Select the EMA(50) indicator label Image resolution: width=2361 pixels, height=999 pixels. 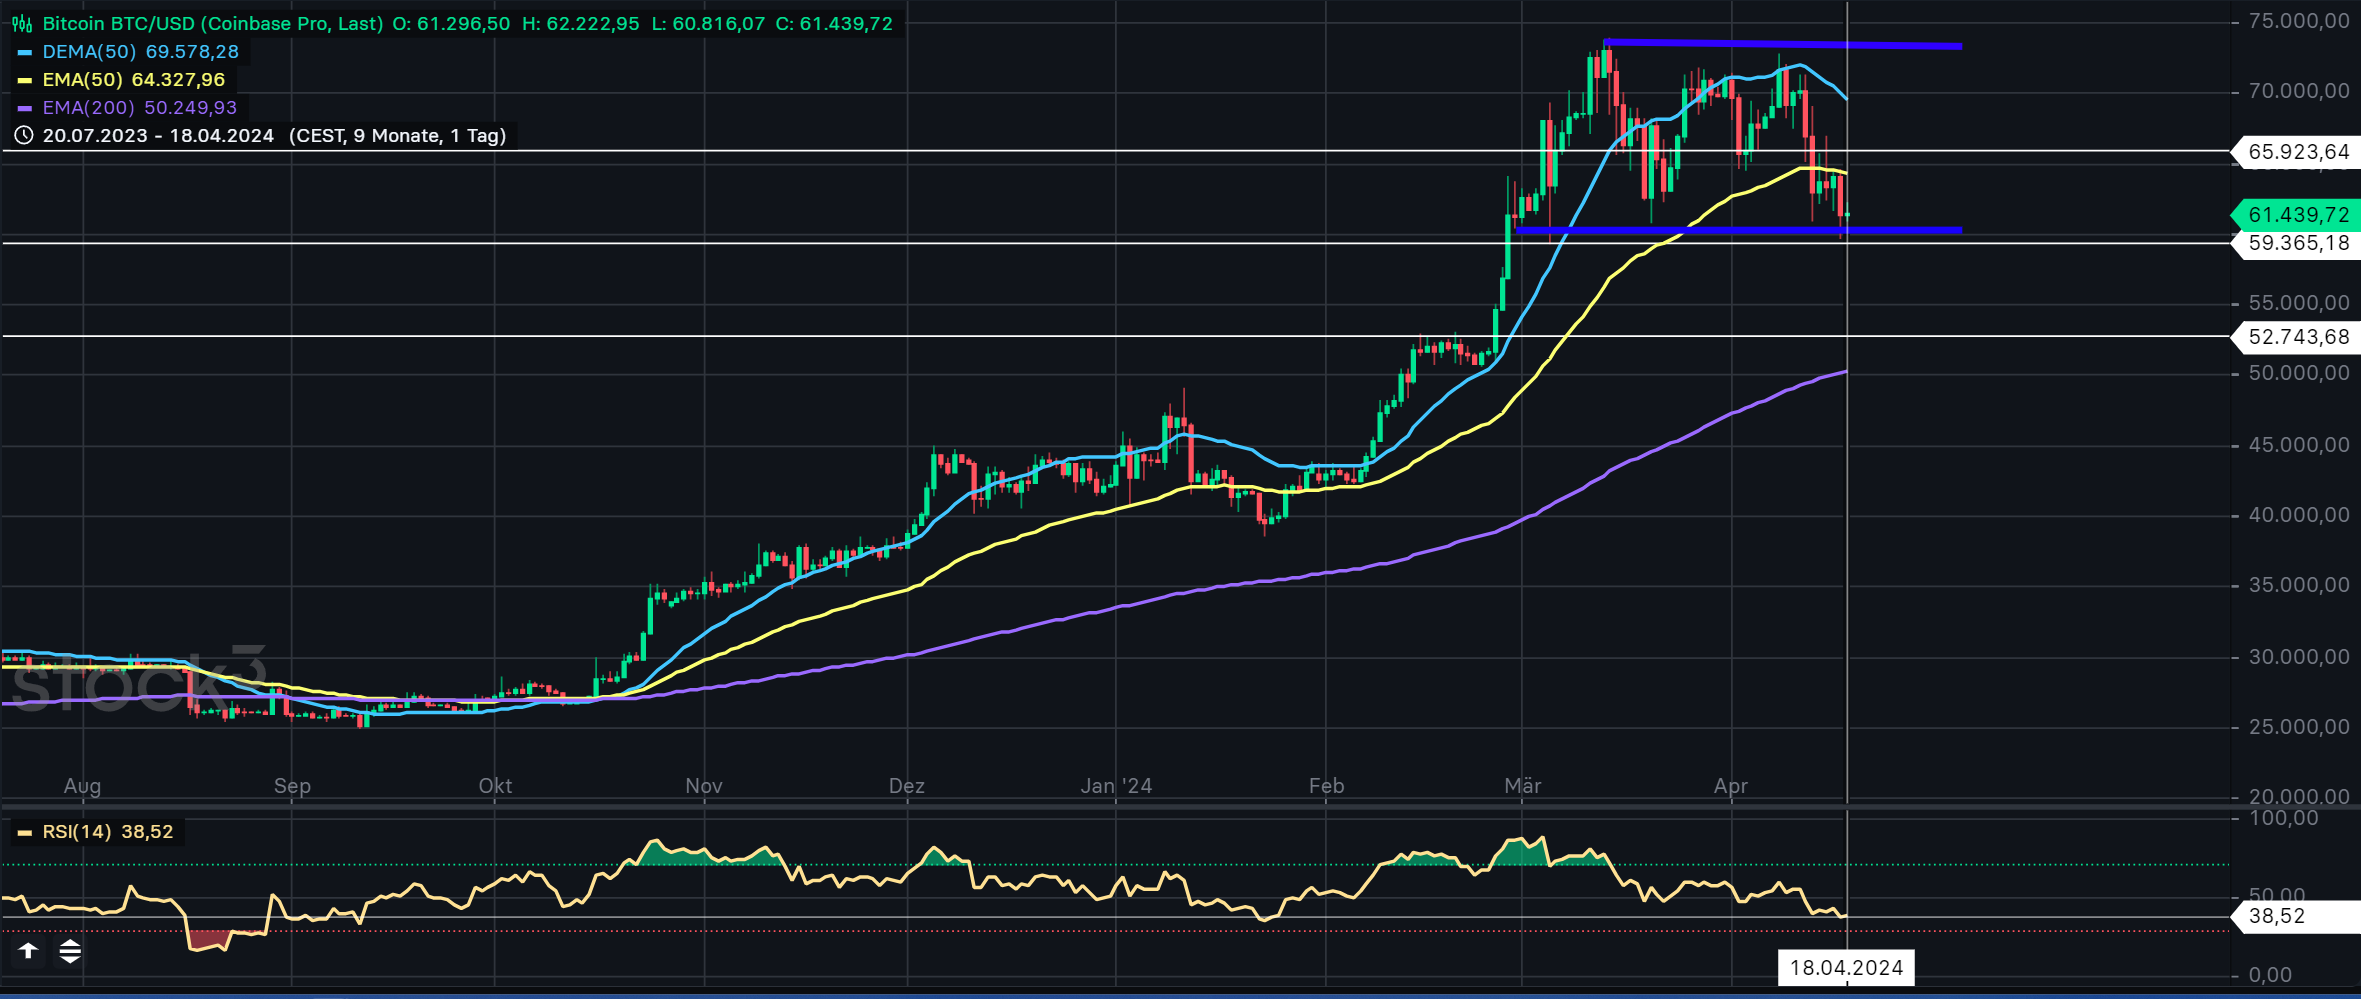(x=82, y=80)
